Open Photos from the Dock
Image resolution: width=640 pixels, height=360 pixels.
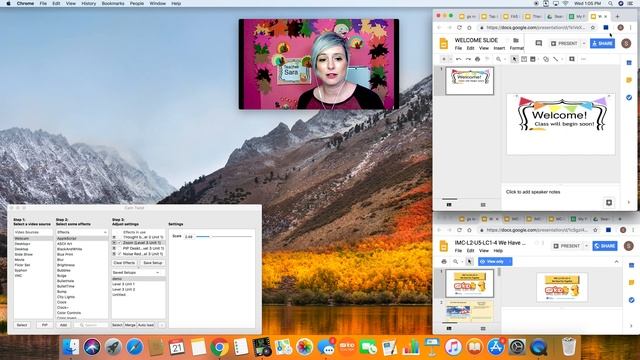(304, 347)
